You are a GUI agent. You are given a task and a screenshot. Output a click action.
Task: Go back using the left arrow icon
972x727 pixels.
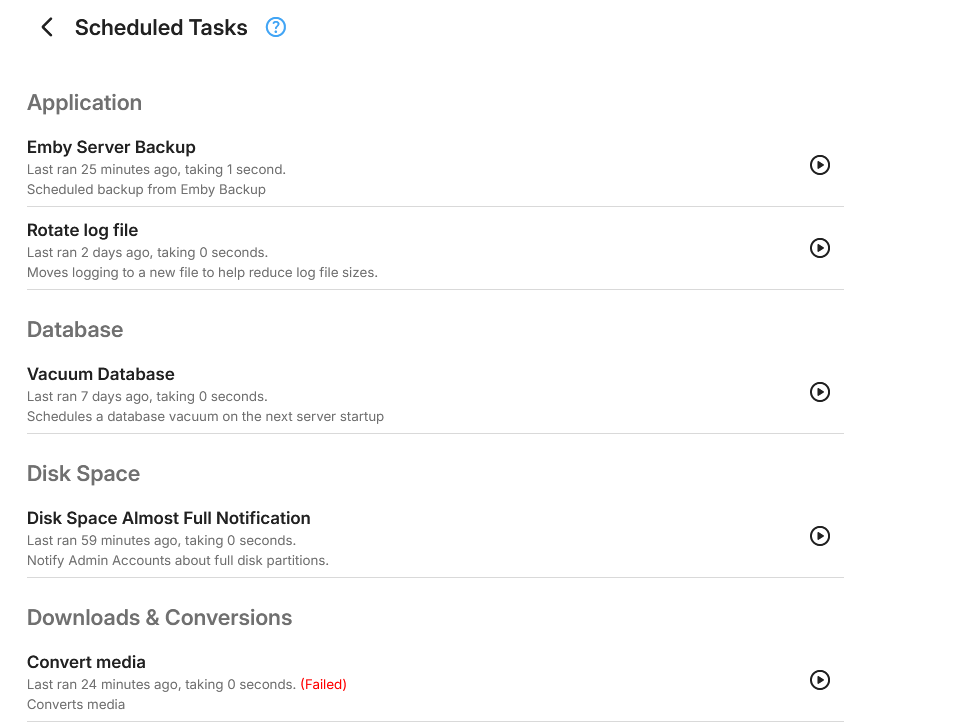(x=47, y=27)
